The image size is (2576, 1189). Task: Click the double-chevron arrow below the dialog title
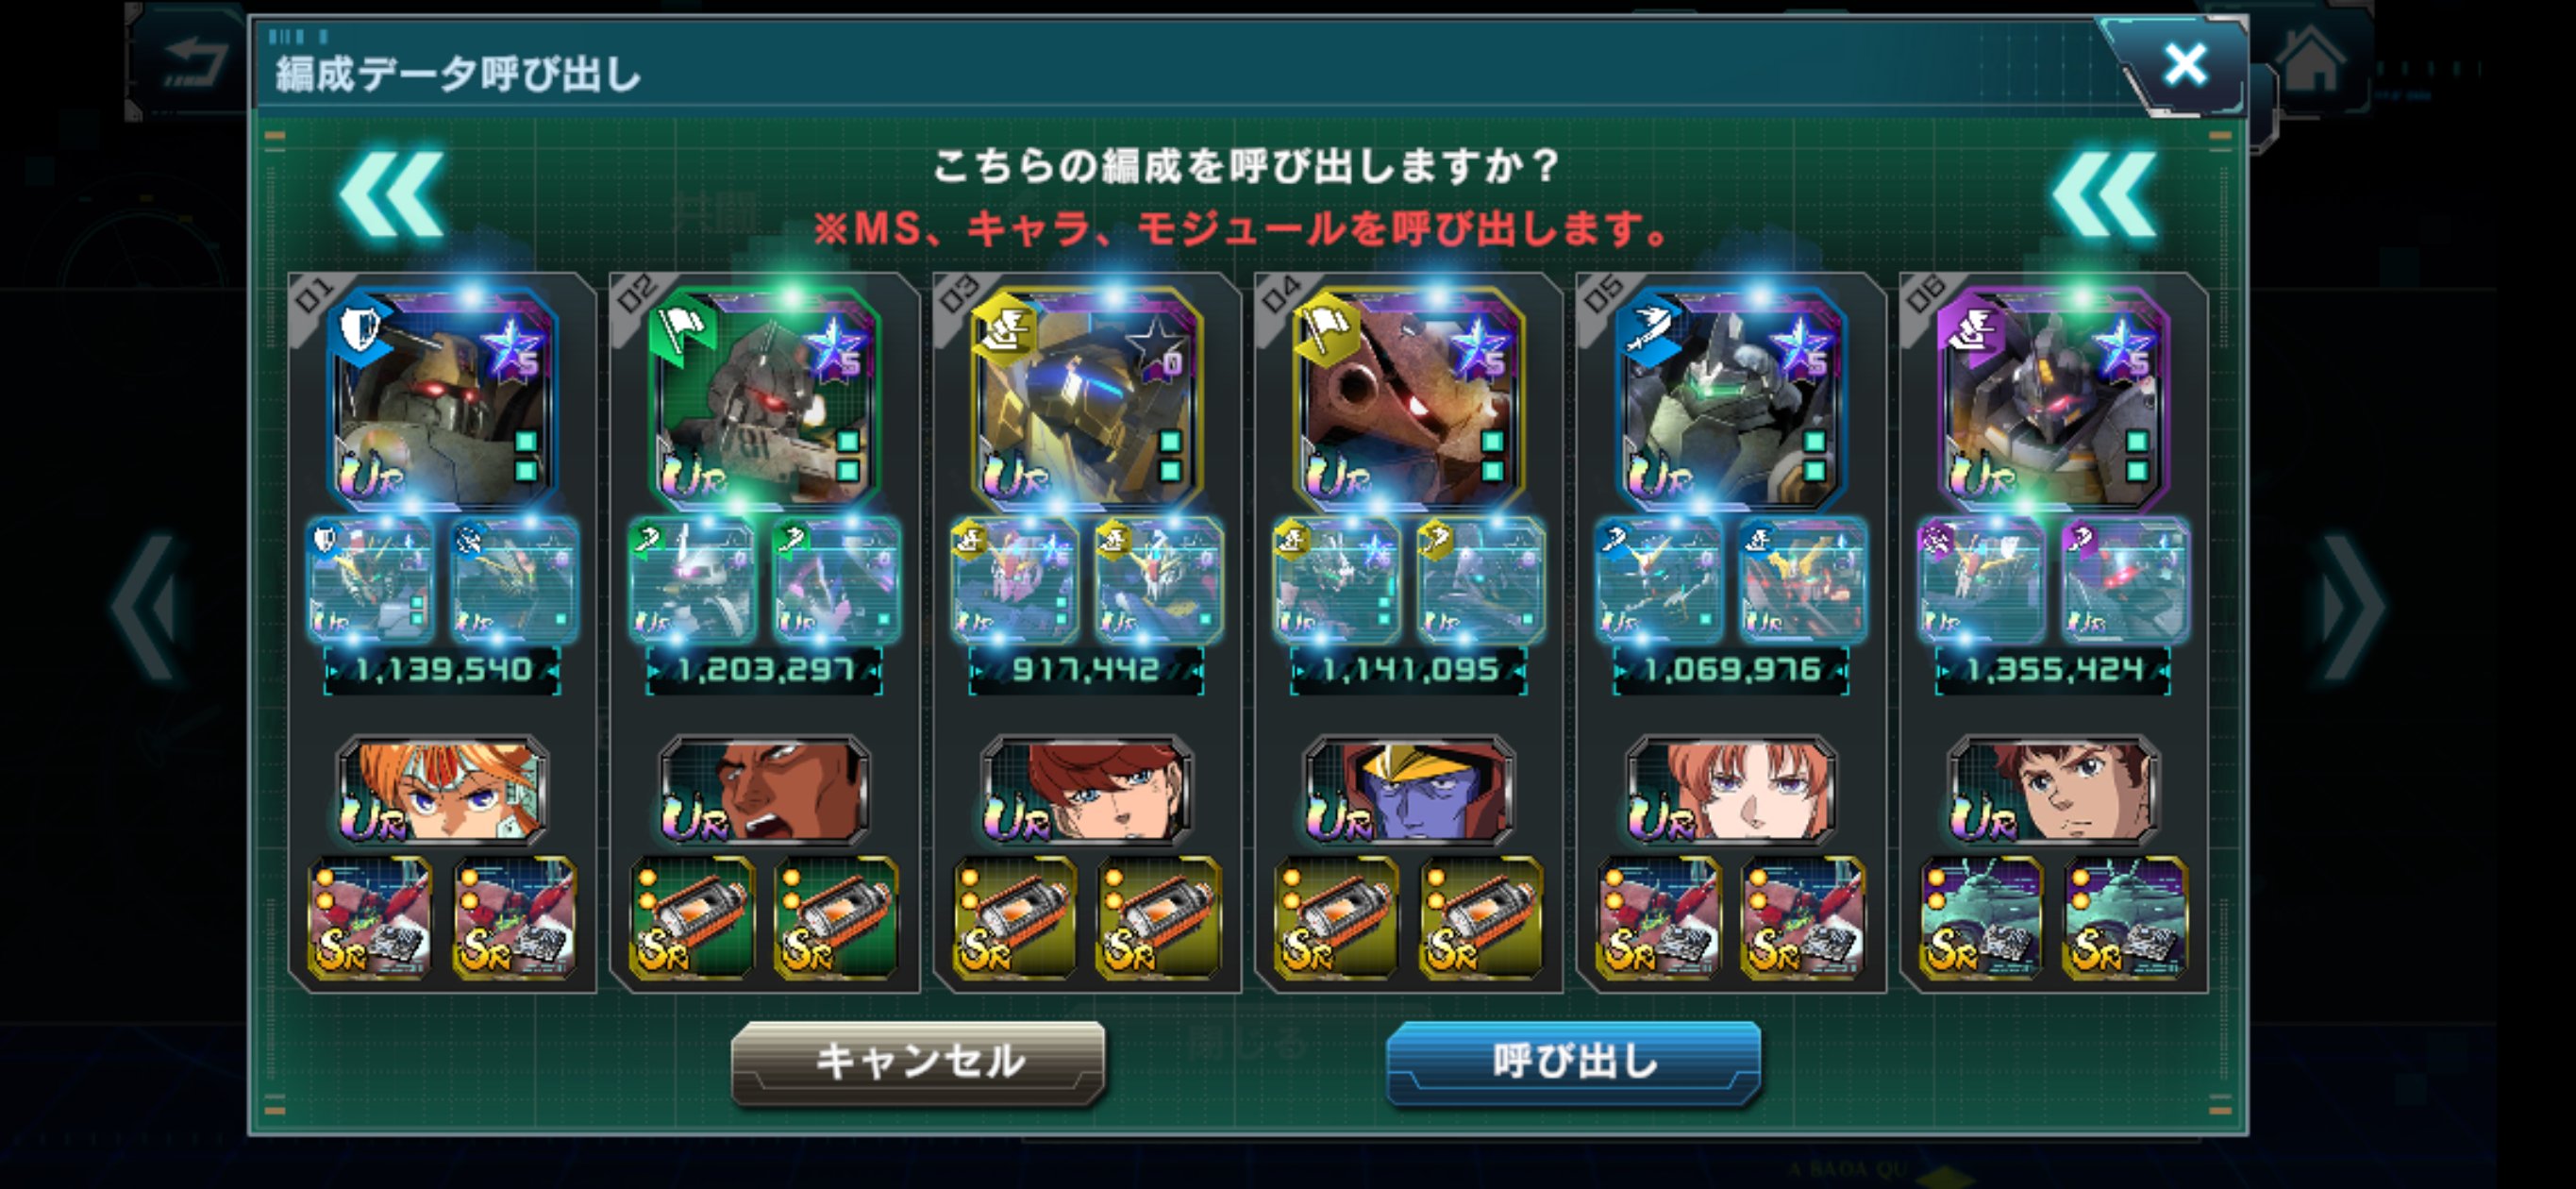click(x=391, y=195)
